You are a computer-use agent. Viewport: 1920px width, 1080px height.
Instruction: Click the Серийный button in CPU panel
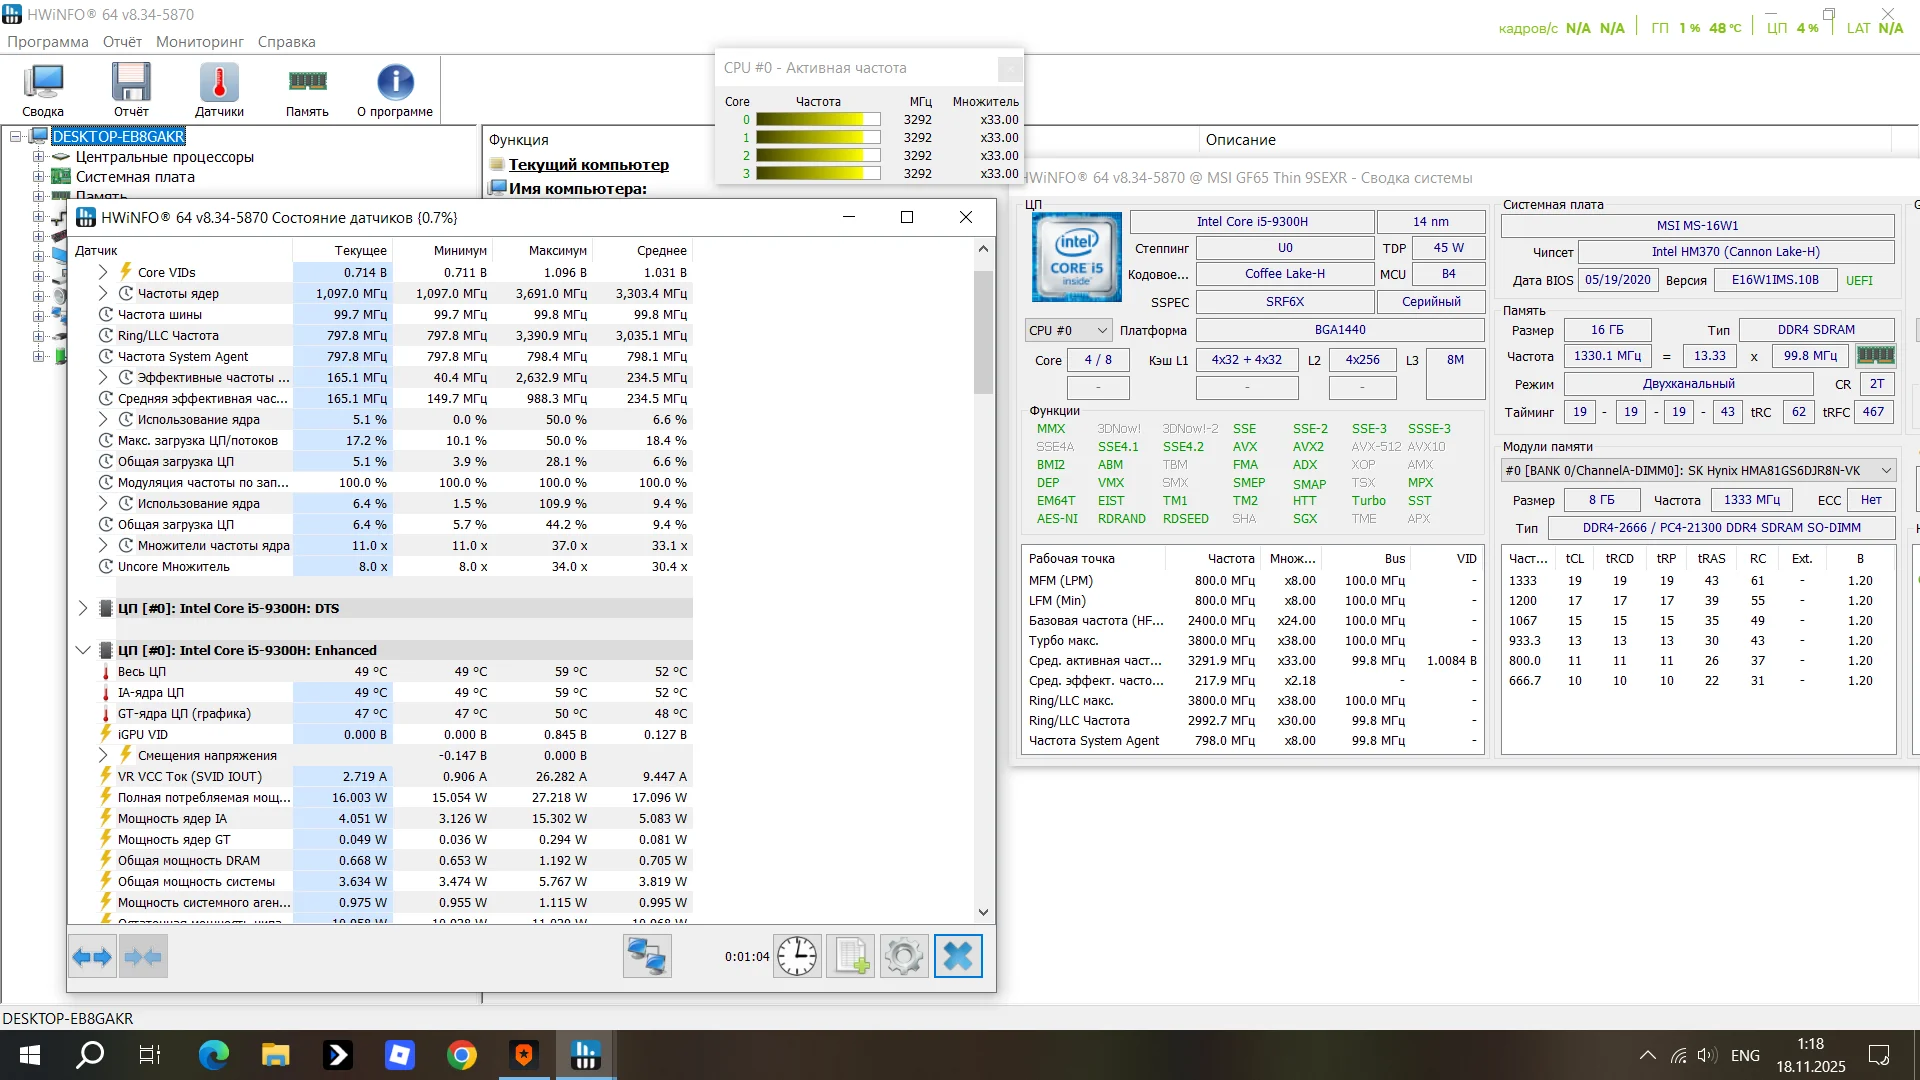tap(1430, 301)
